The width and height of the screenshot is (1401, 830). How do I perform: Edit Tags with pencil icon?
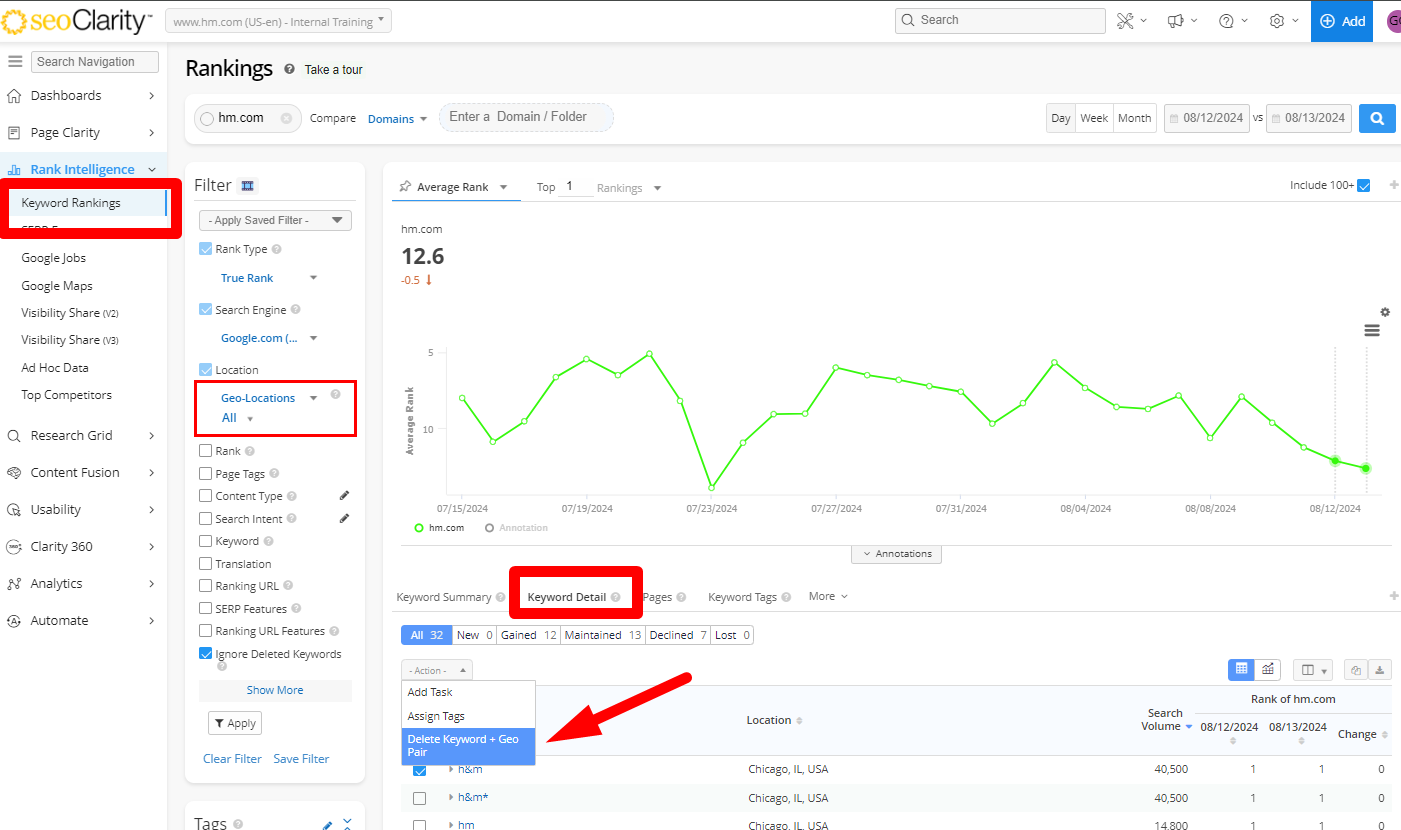click(x=327, y=825)
